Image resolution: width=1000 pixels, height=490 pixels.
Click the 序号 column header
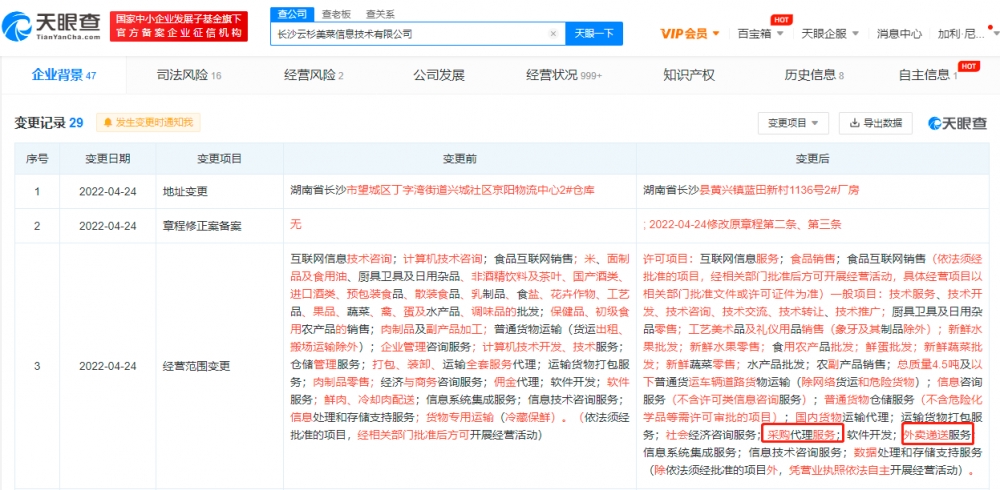(x=37, y=158)
